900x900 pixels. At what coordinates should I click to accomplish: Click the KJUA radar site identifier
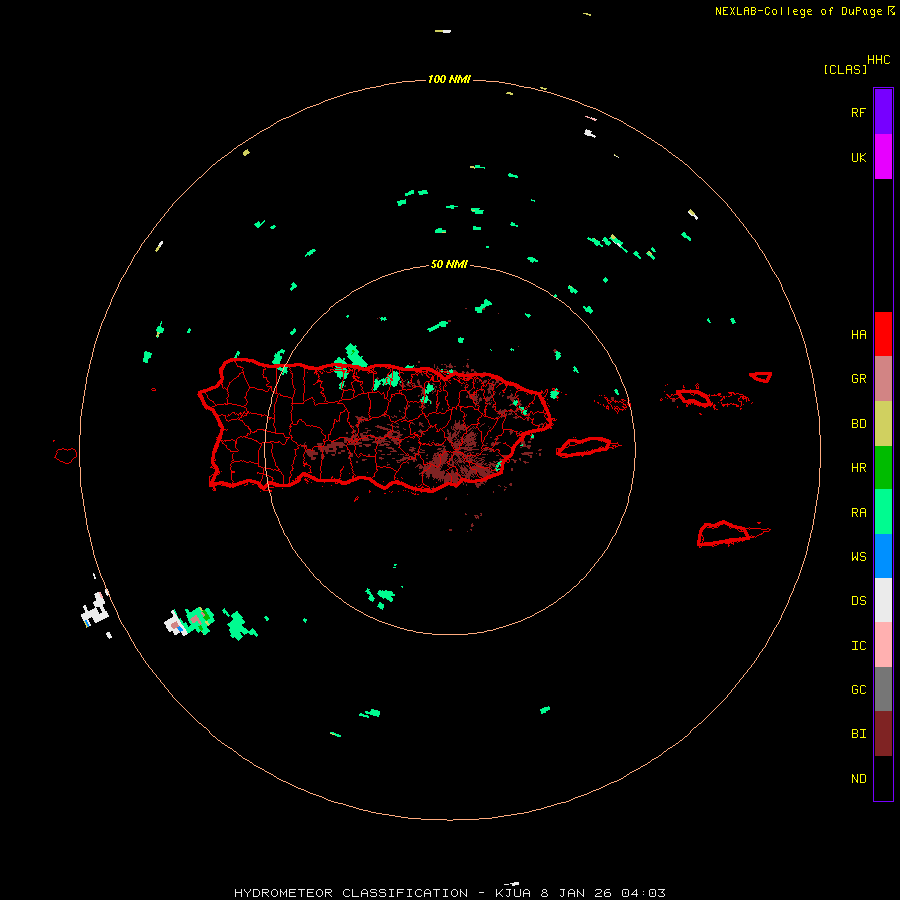click(x=515, y=893)
